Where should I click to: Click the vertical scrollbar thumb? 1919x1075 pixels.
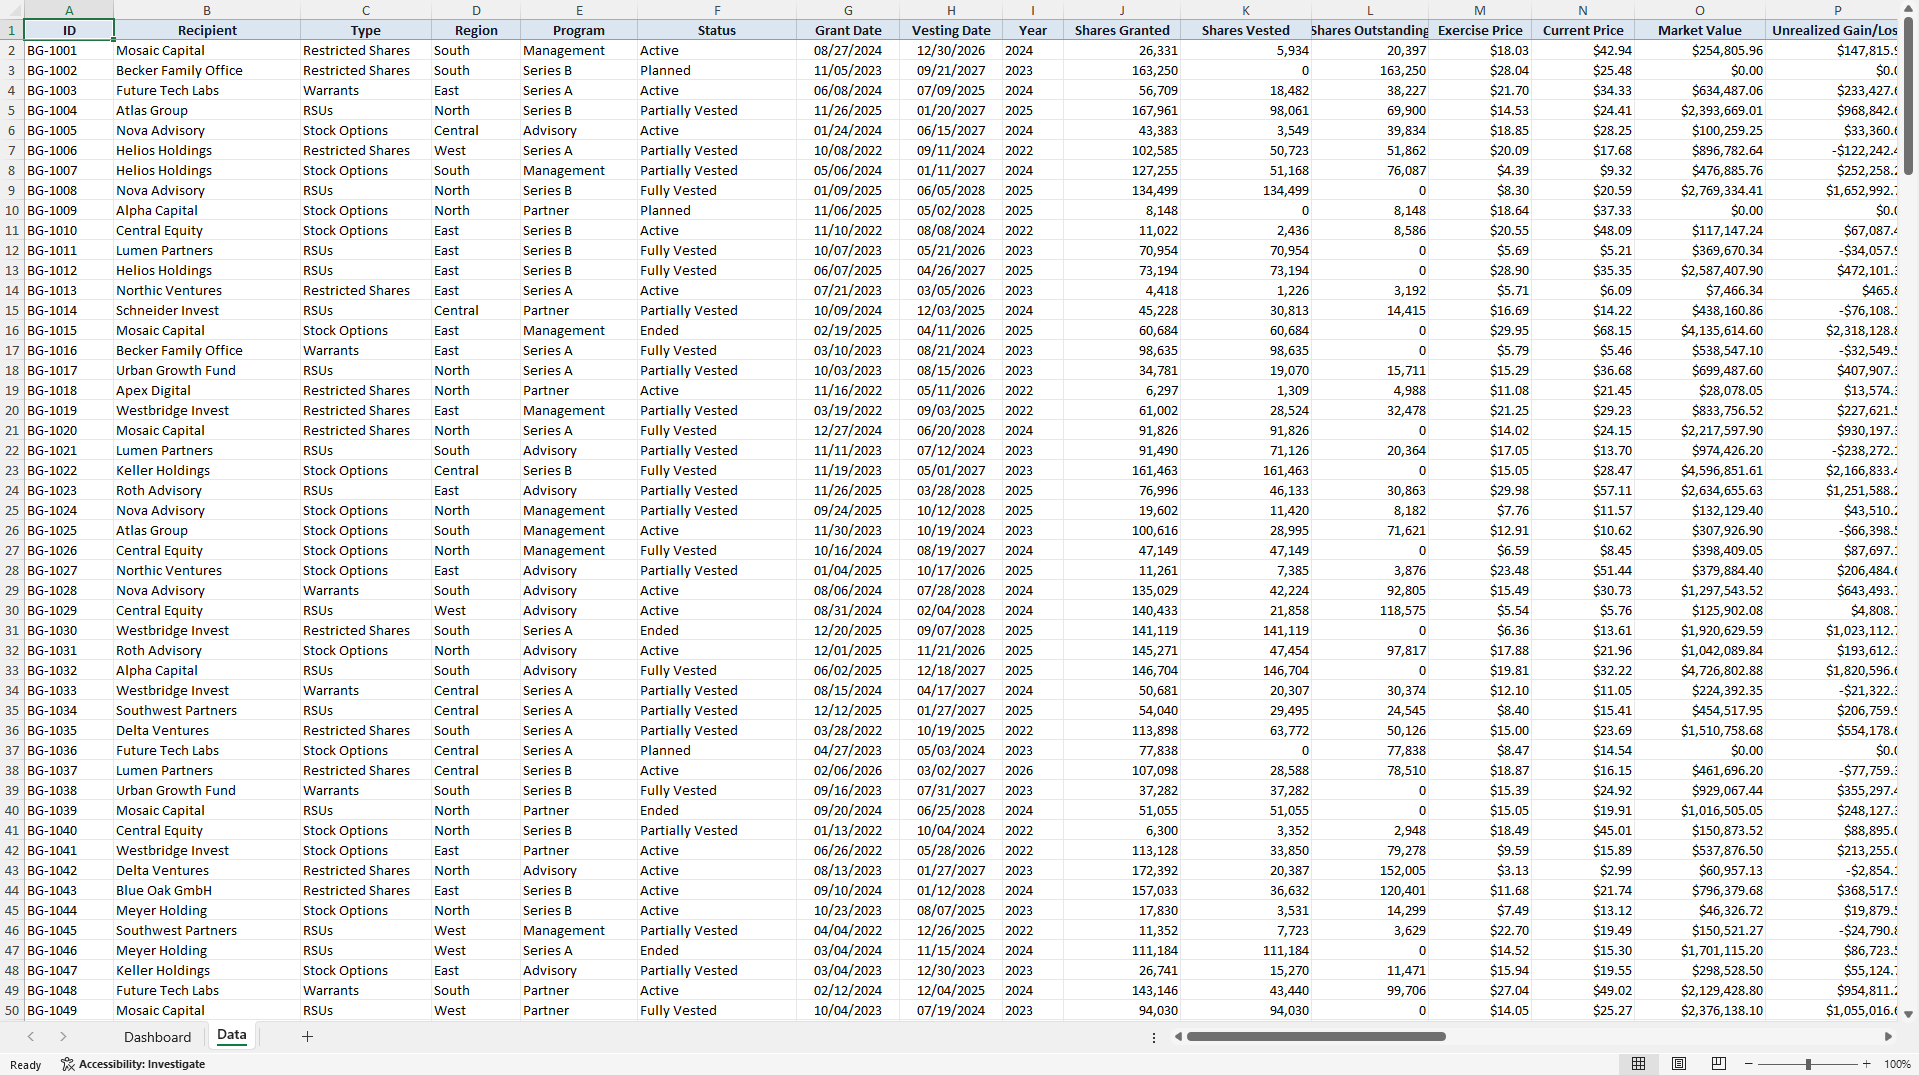pyautogui.click(x=1908, y=96)
